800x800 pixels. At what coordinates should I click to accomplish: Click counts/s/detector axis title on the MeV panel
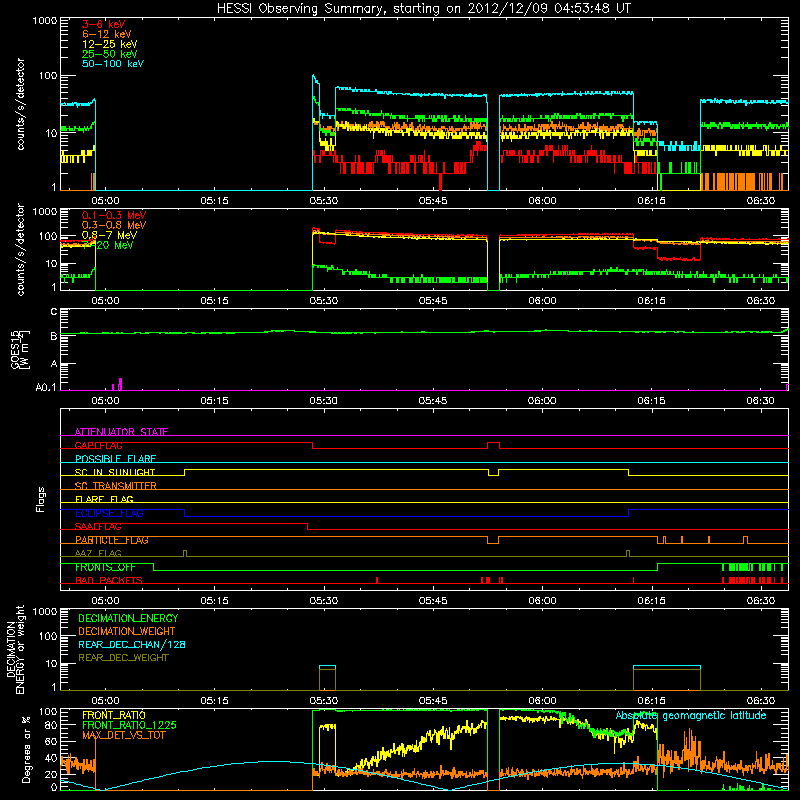pos(20,249)
